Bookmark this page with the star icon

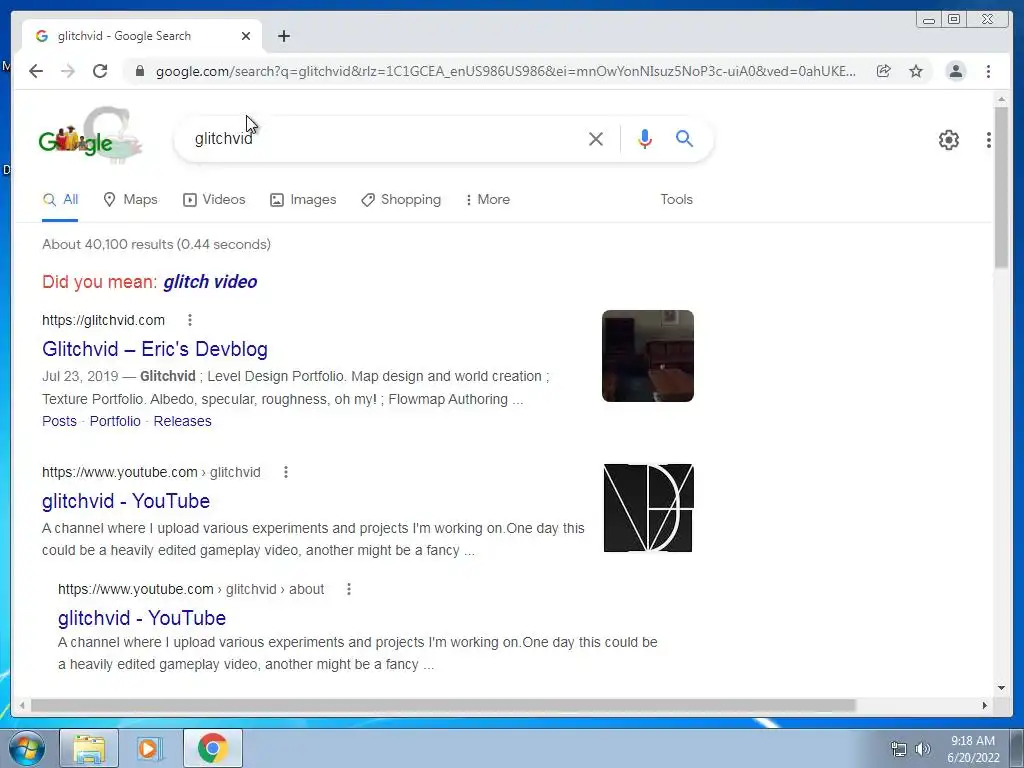click(916, 71)
